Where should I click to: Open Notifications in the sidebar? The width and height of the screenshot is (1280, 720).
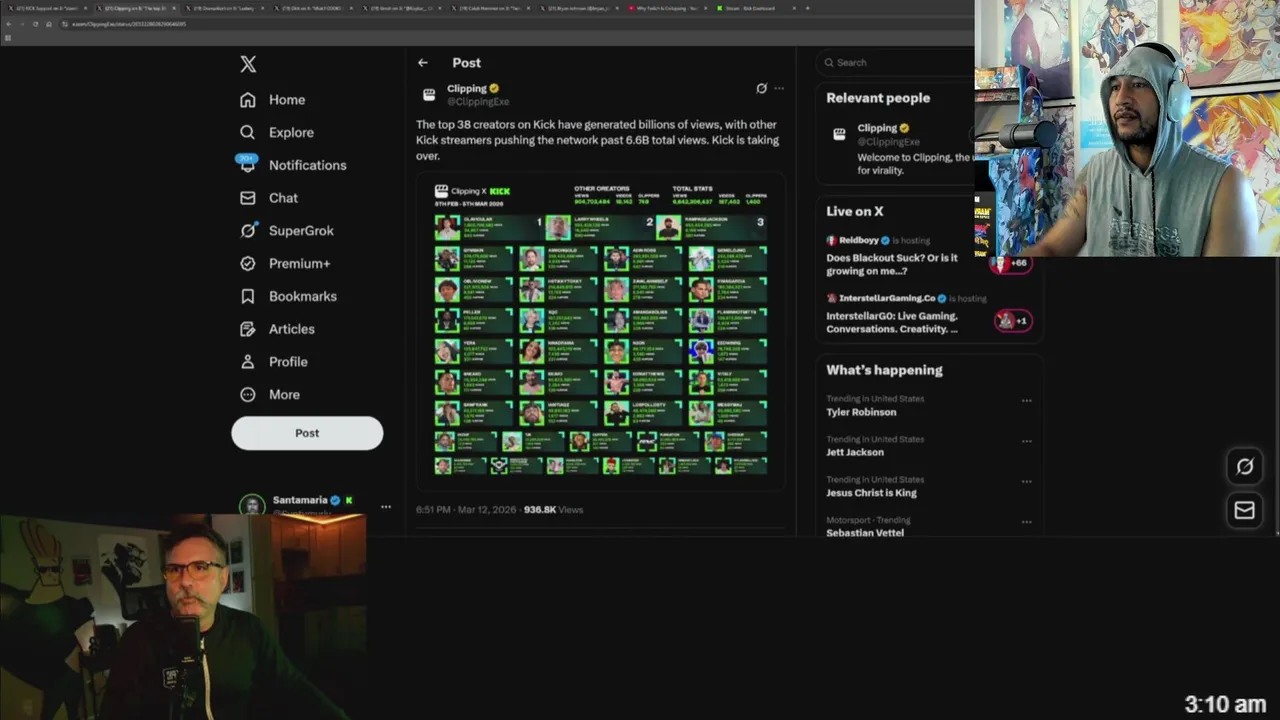coord(292,165)
